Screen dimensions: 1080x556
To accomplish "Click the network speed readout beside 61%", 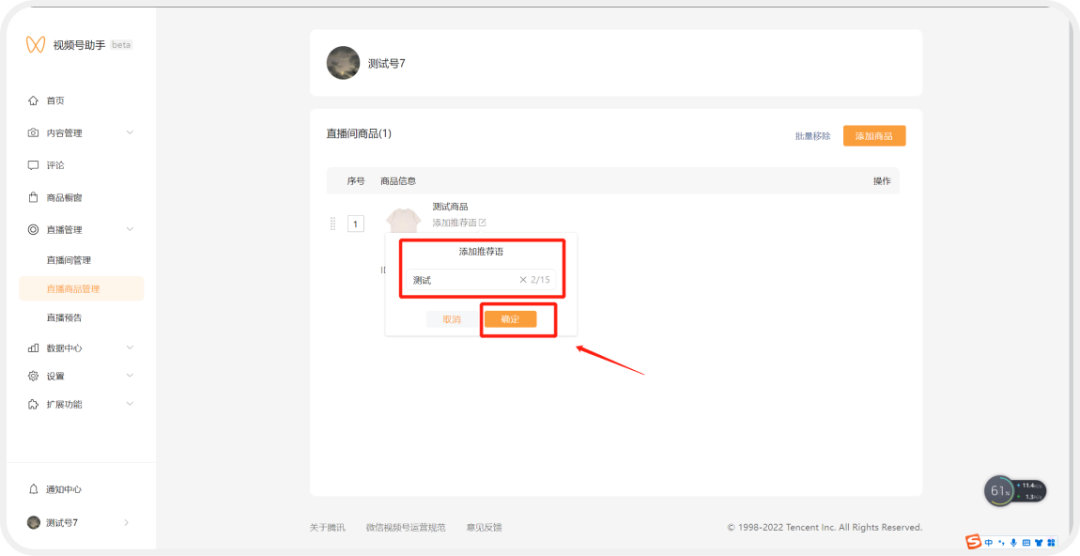I will (1030, 491).
